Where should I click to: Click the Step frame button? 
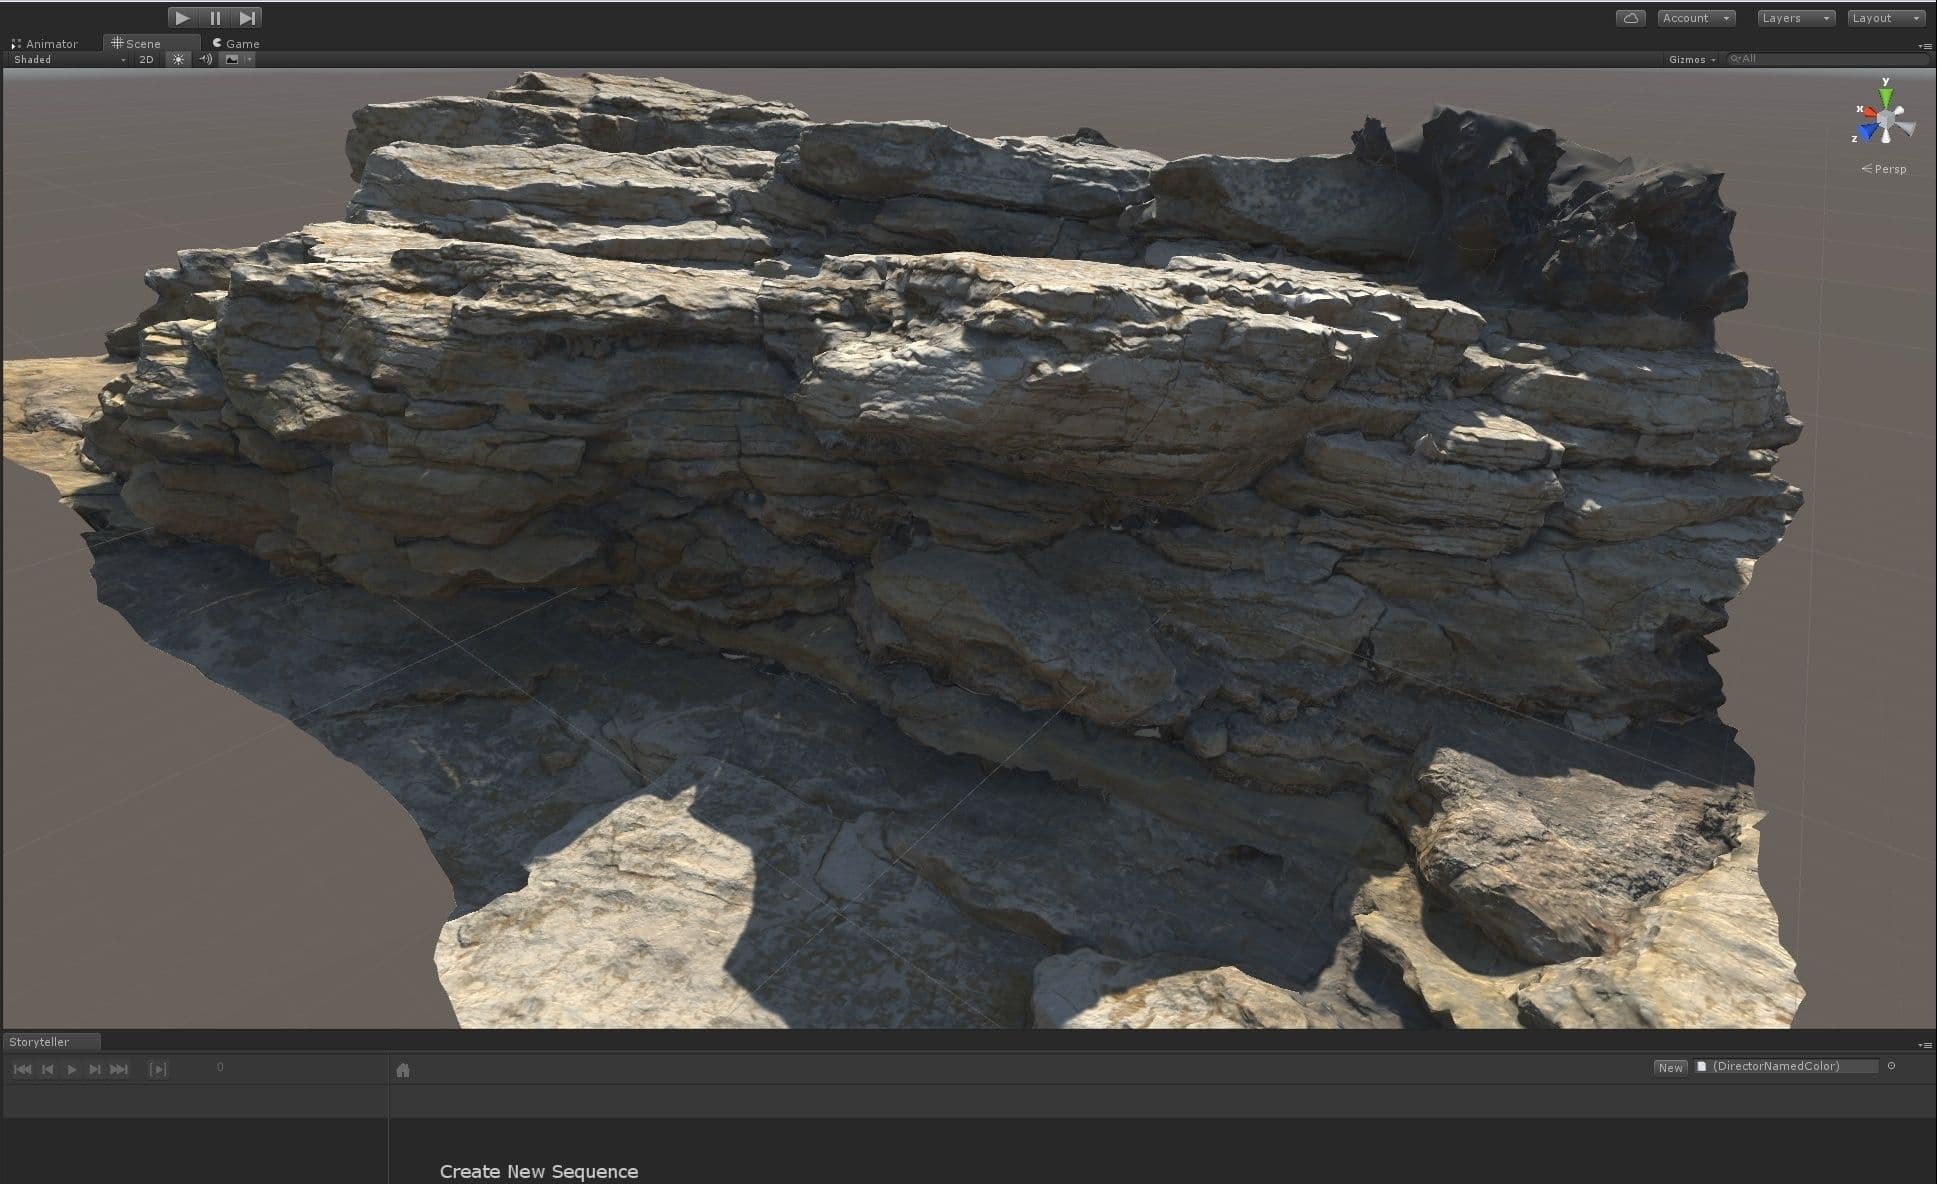pyautogui.click(x=247, y=18)
